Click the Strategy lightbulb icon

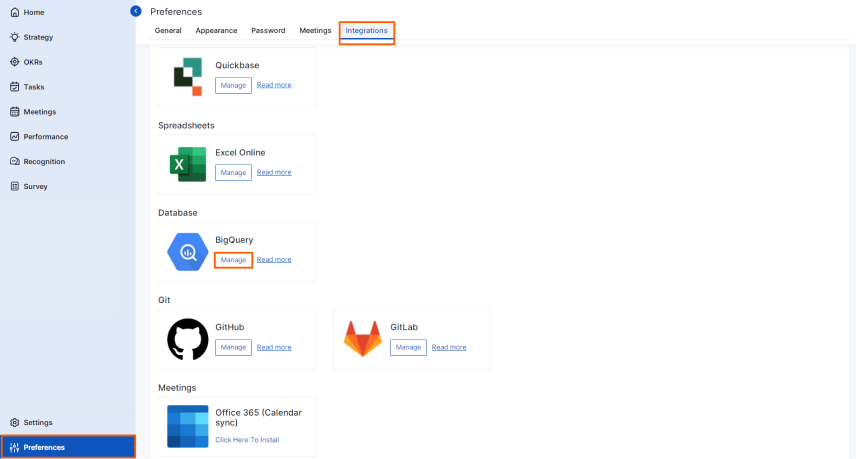15,37
